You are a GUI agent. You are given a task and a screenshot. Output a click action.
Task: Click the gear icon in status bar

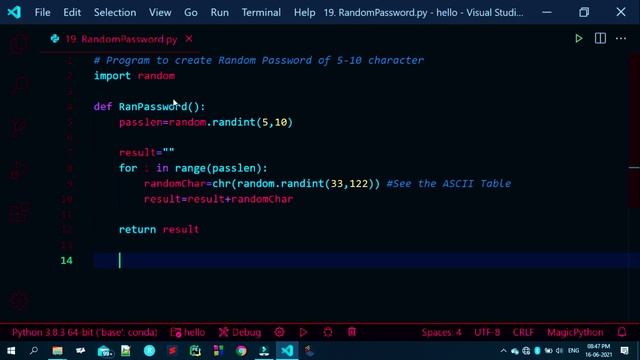(279, 332)
